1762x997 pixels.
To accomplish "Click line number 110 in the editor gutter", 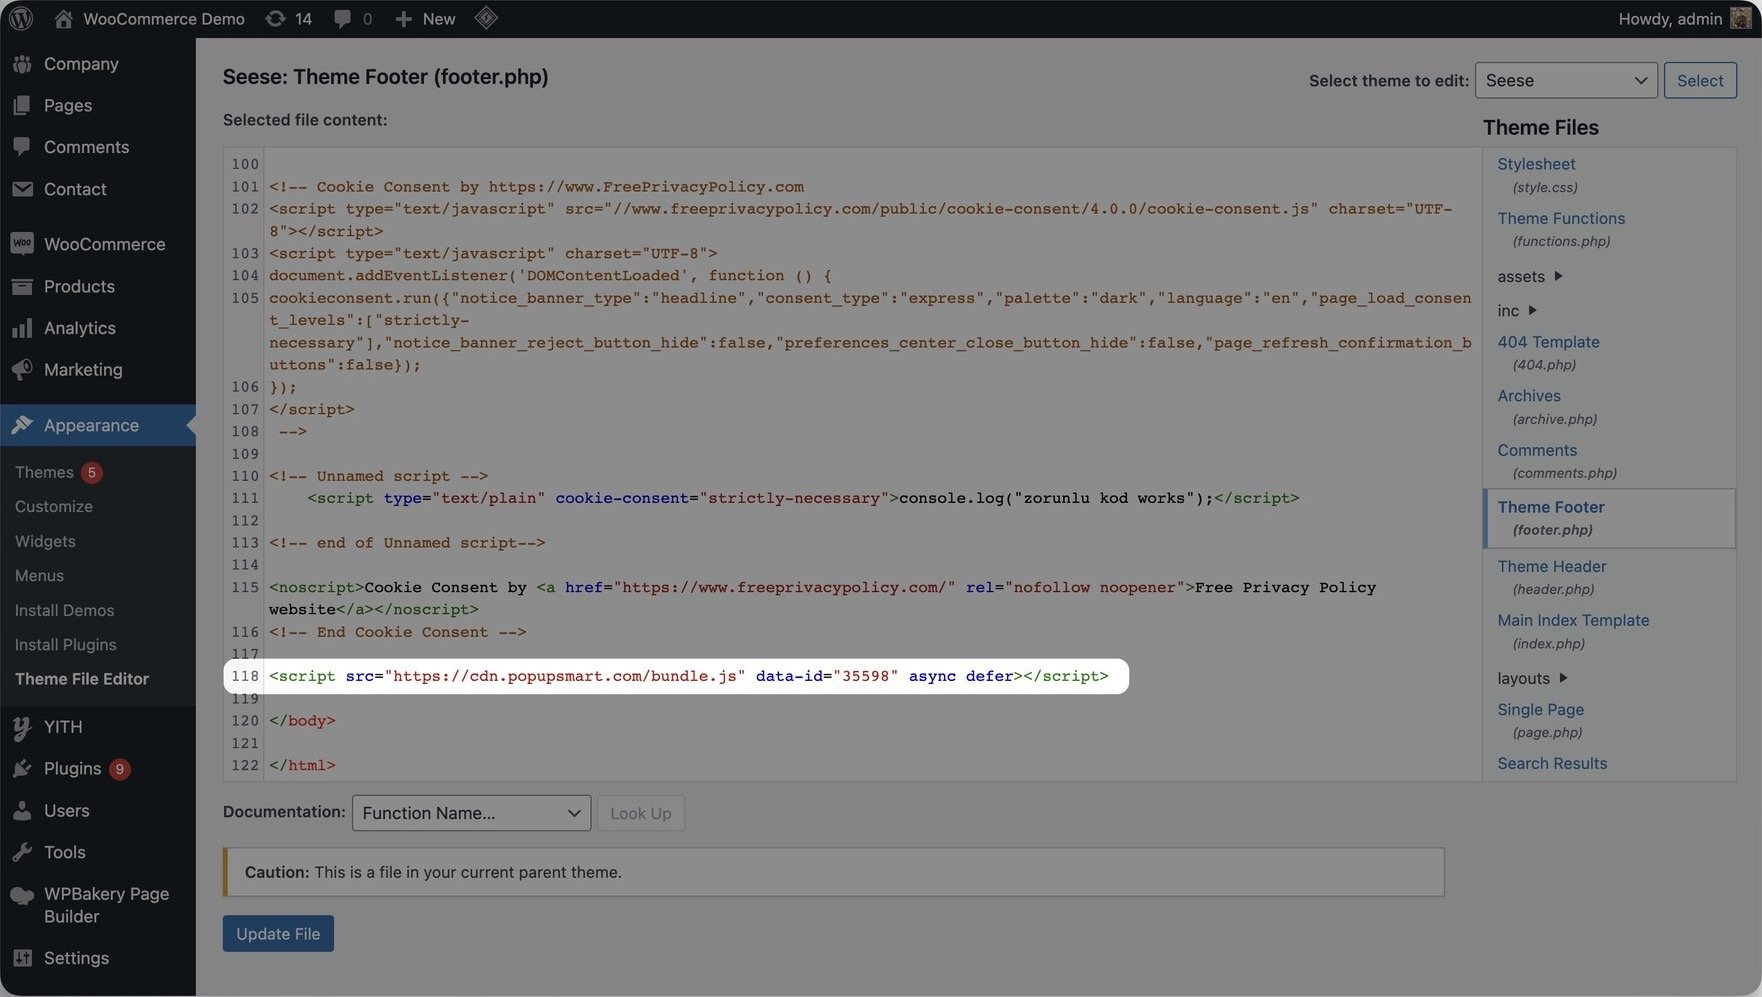I will (x=245, y=476).
